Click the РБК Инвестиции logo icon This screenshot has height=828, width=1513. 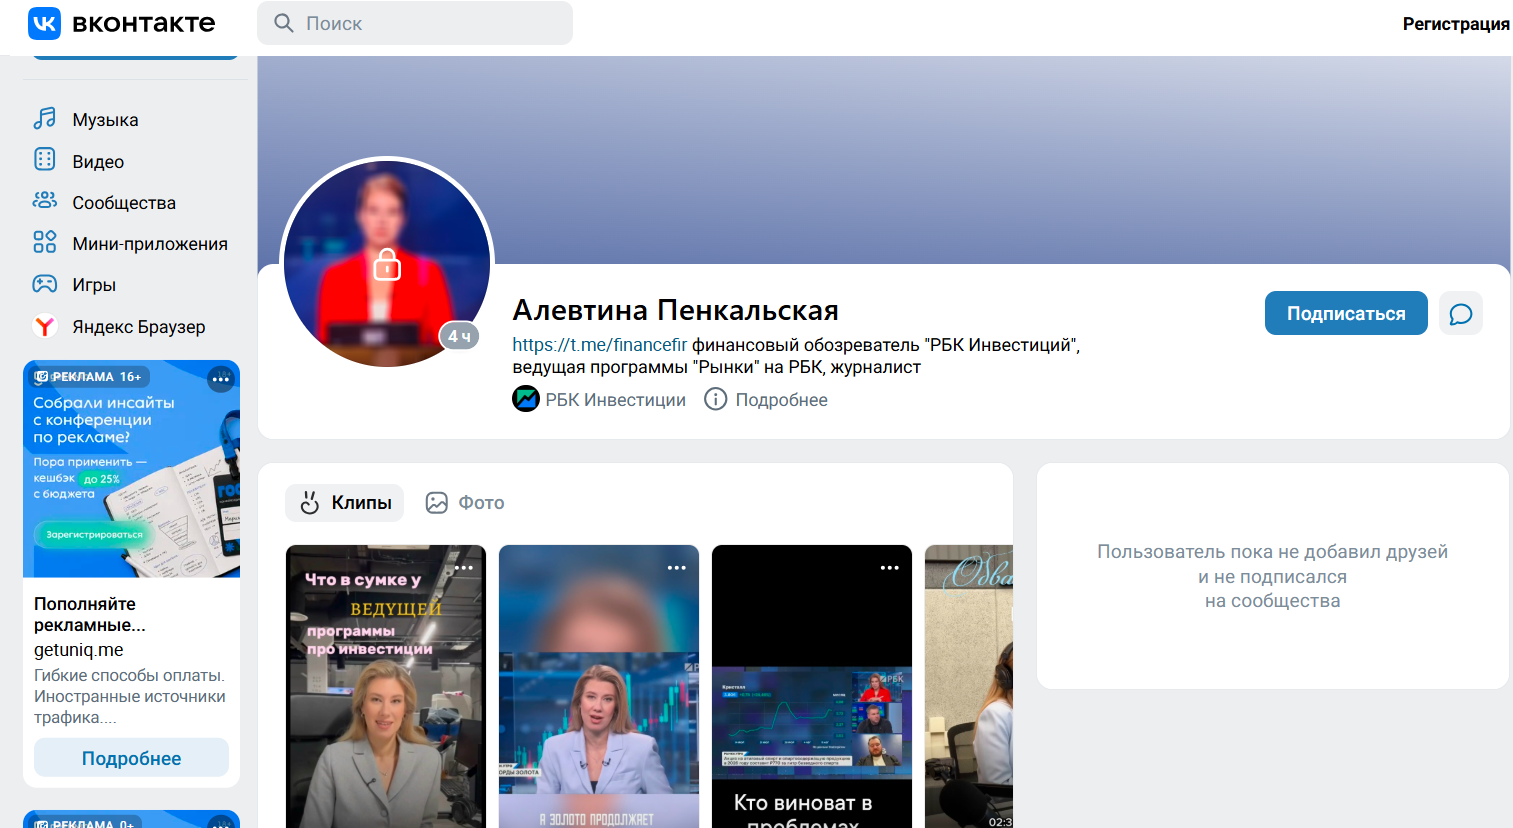click(526, 399)
